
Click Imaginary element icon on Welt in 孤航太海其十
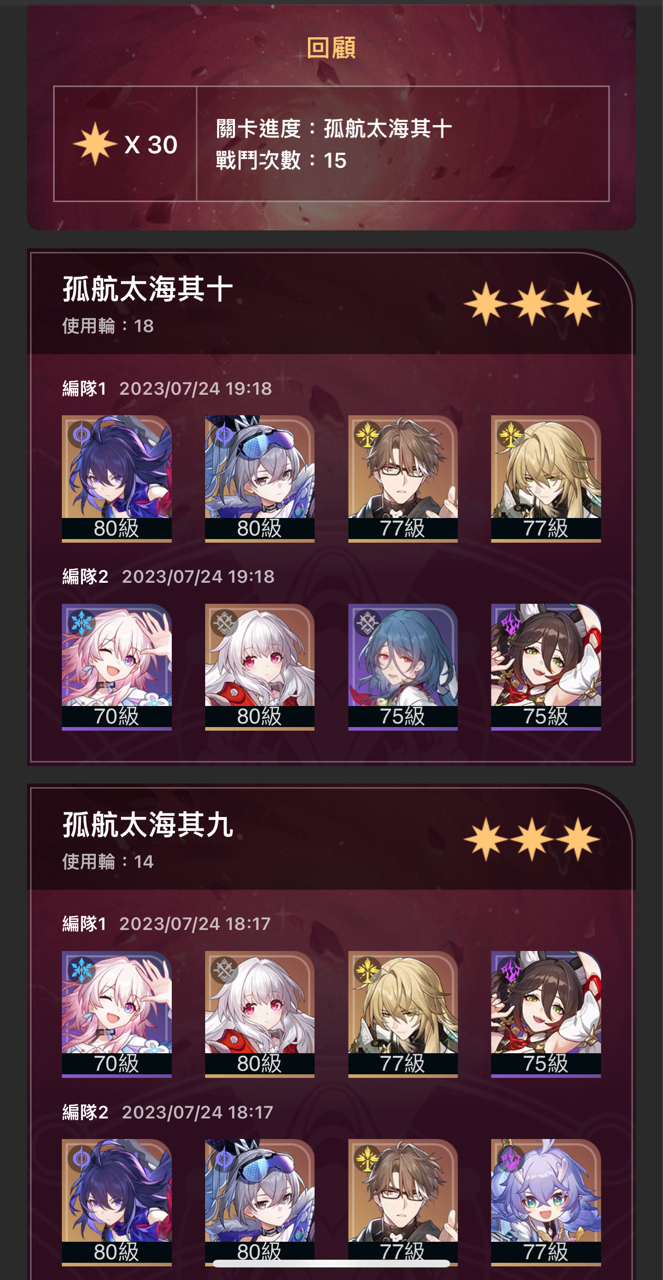point(366,434)
